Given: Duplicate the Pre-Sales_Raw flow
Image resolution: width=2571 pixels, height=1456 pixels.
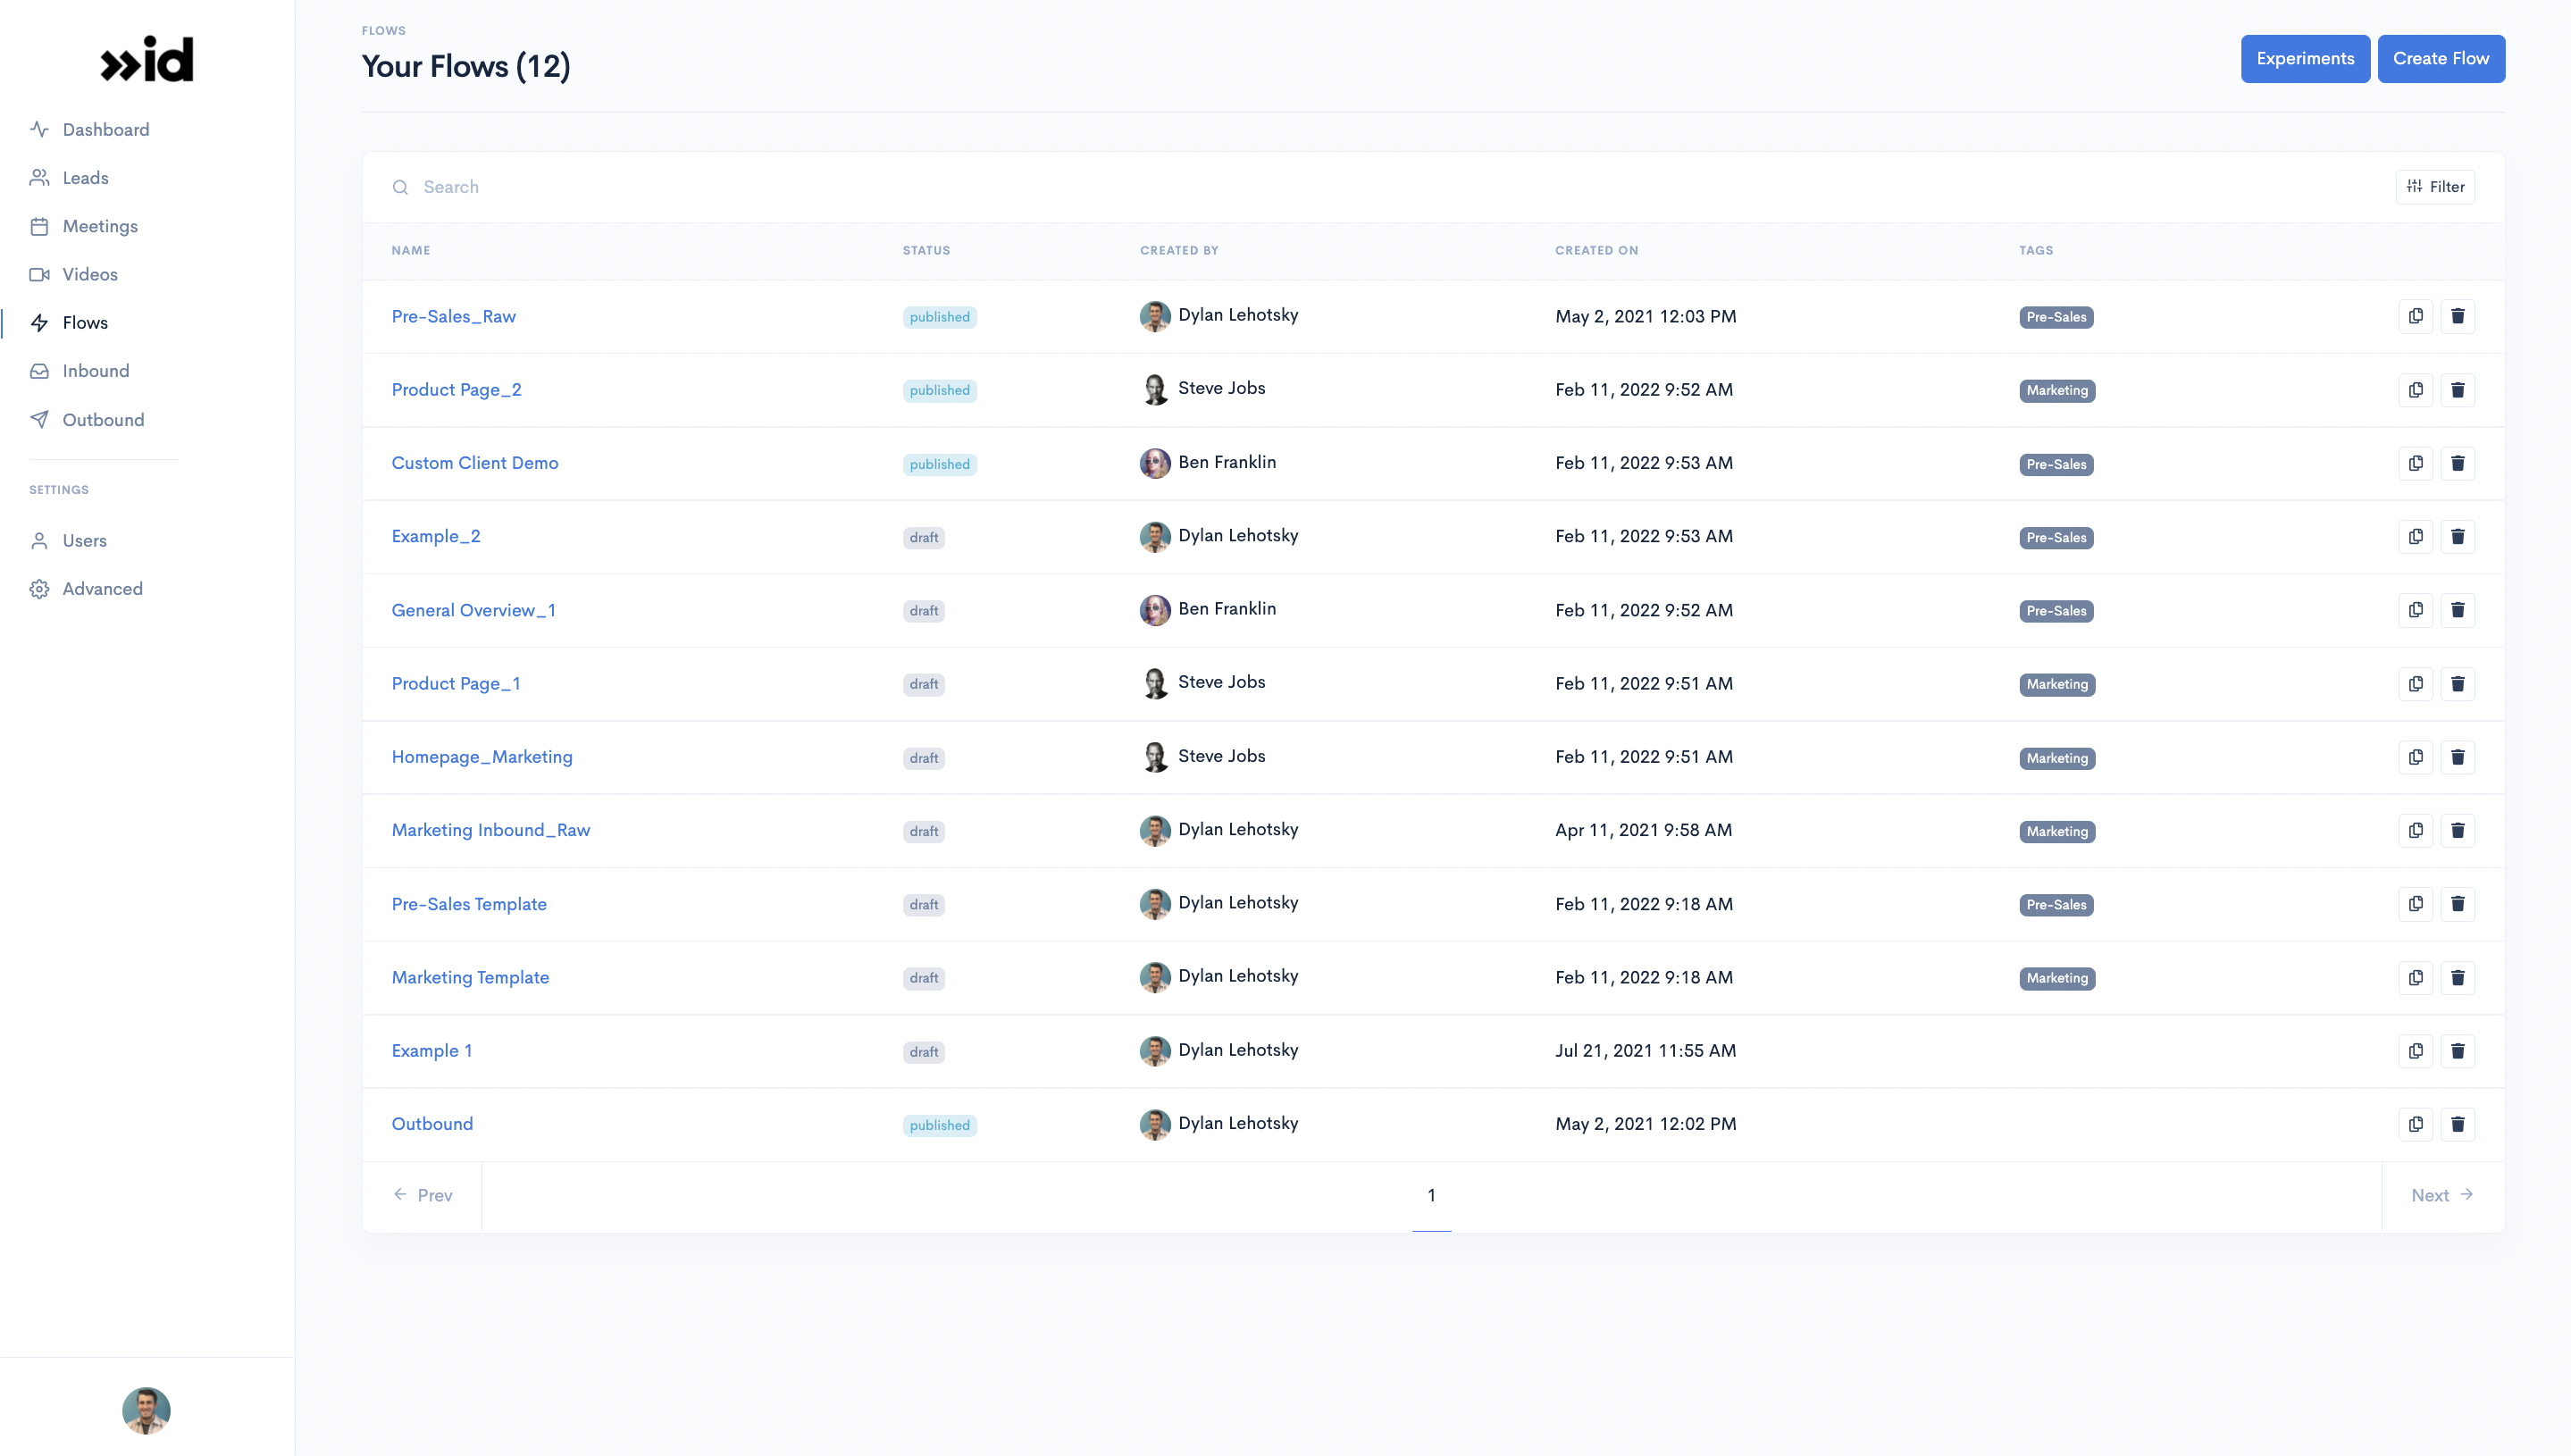Looking at the screenshot, I should pyautogui.click(x=2416, y=316).
